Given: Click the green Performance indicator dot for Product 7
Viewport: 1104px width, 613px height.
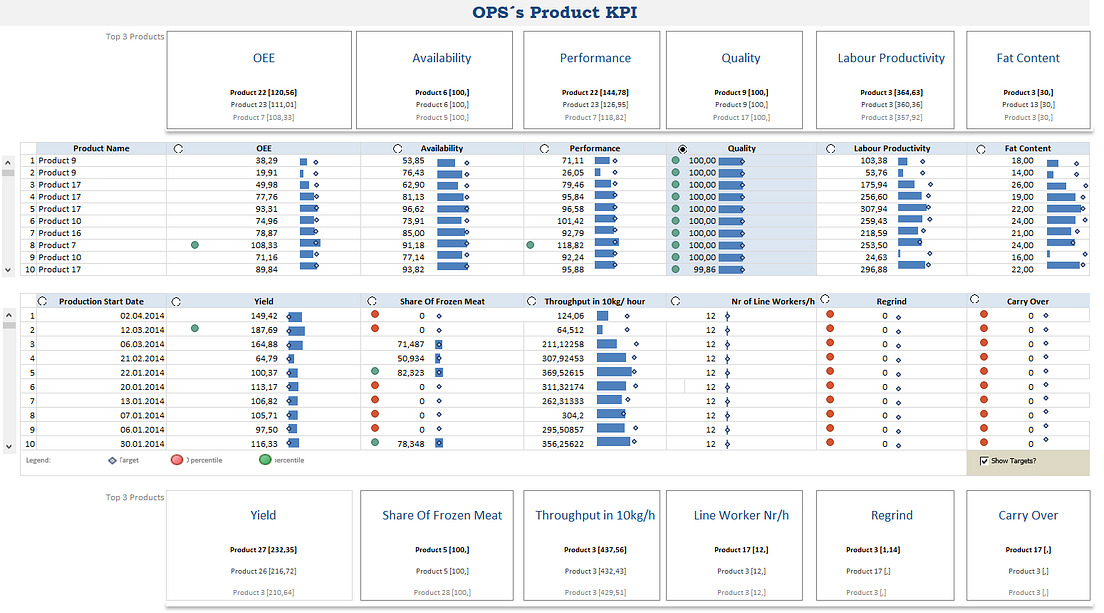Looking at the screenshot, I should [x=530, y=245].
